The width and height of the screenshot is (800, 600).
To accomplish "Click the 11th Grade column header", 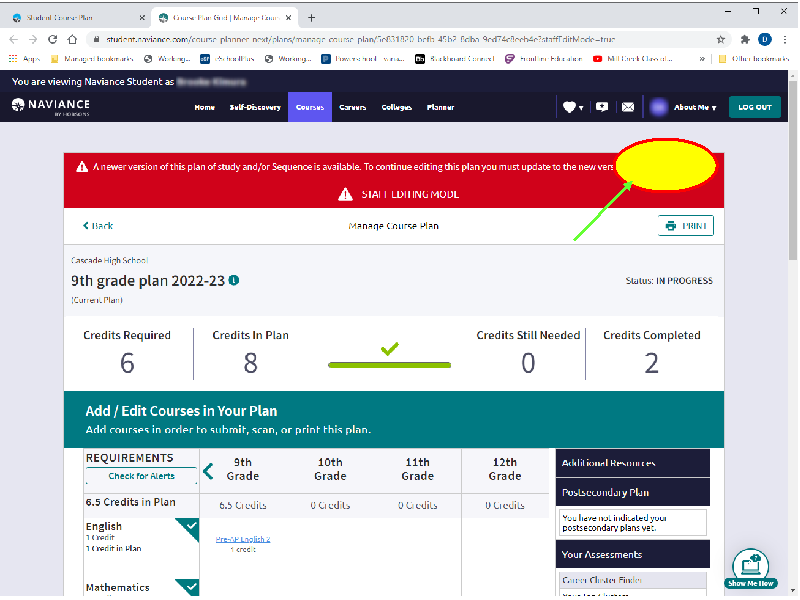I will (x=417, y=469).
